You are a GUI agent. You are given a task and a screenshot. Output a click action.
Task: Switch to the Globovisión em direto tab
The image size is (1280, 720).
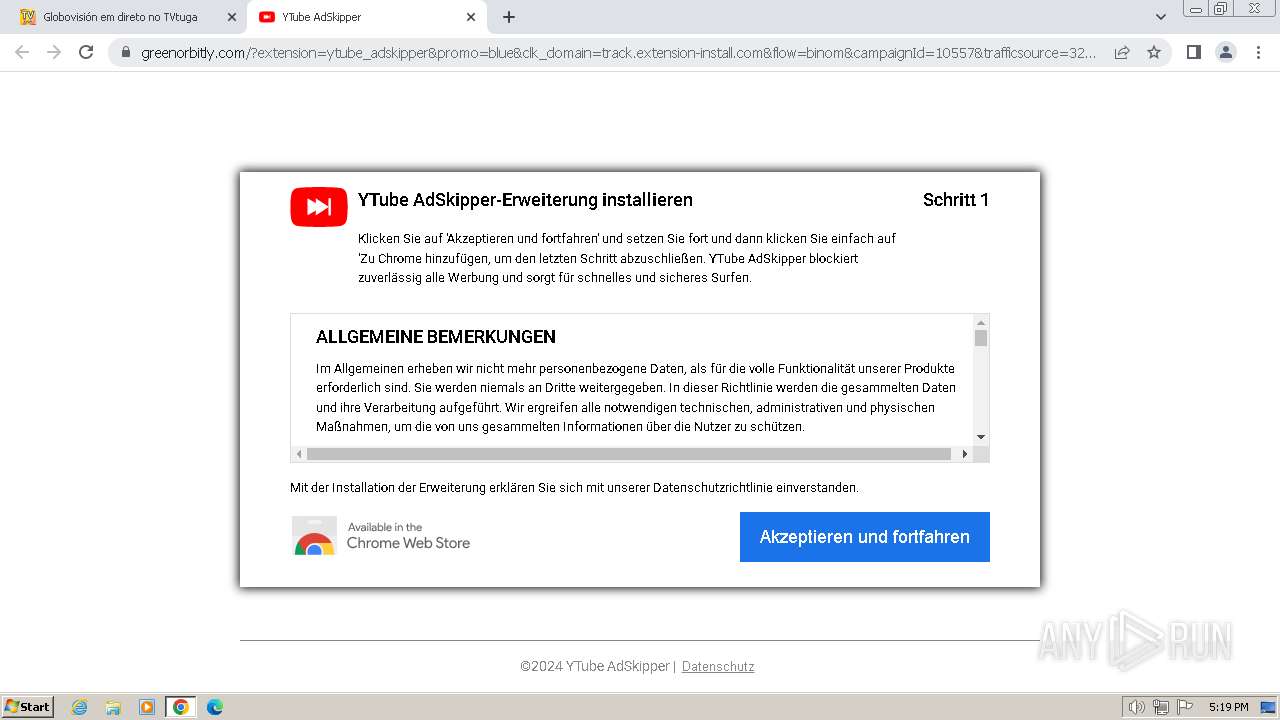(x=120, y=17)
